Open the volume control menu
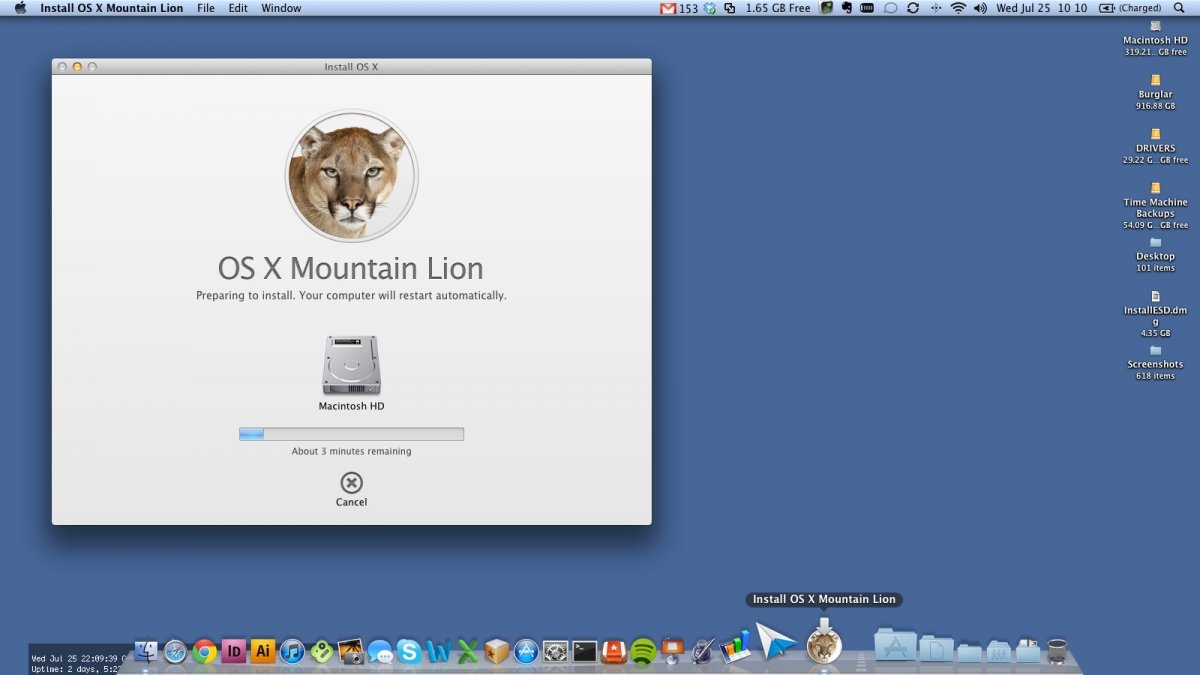The width and height of the screenshot is (1200, 675). [x=980, y=8]
